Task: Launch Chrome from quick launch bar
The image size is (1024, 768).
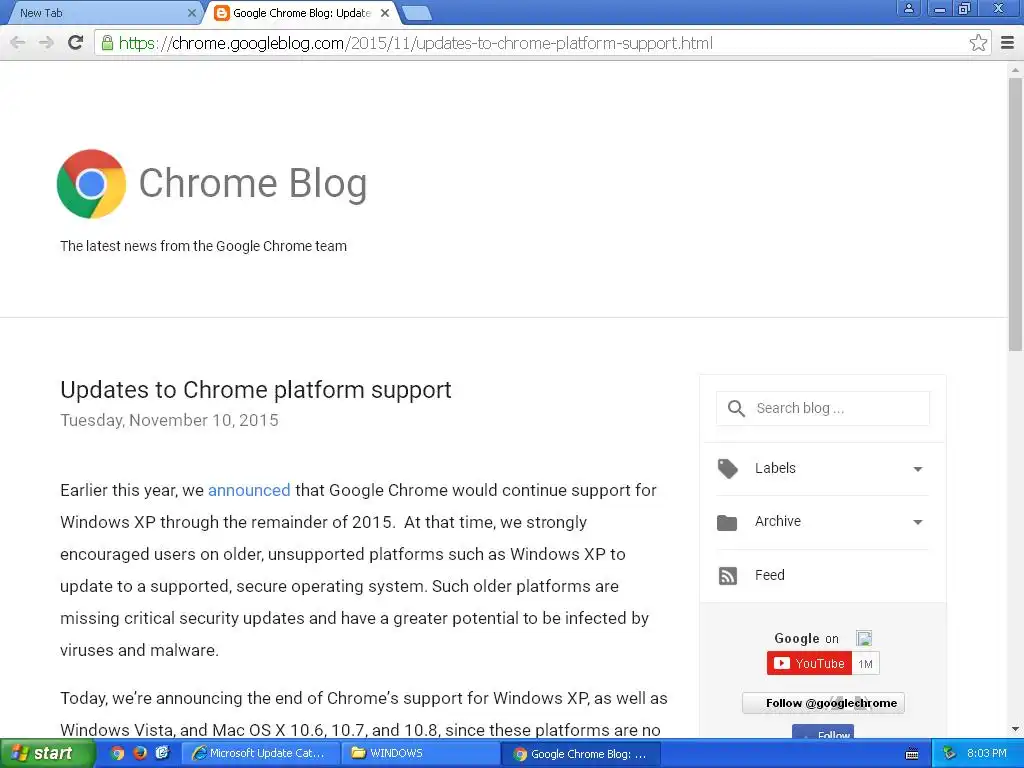Action: 117,753
